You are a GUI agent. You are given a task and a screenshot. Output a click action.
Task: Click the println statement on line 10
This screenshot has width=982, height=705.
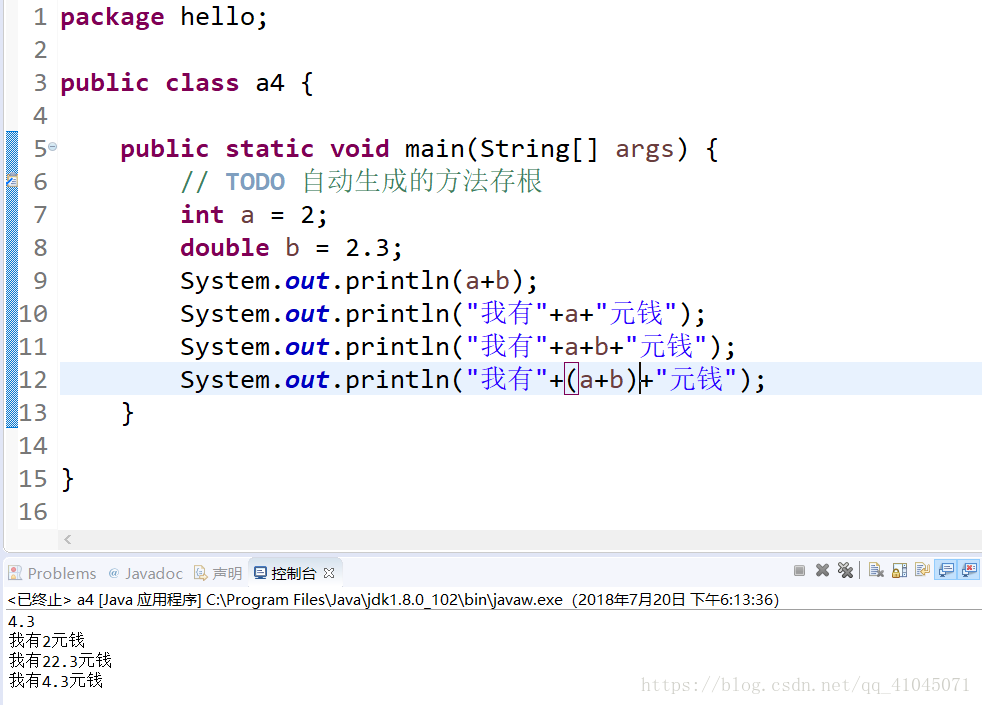(443, 314)
